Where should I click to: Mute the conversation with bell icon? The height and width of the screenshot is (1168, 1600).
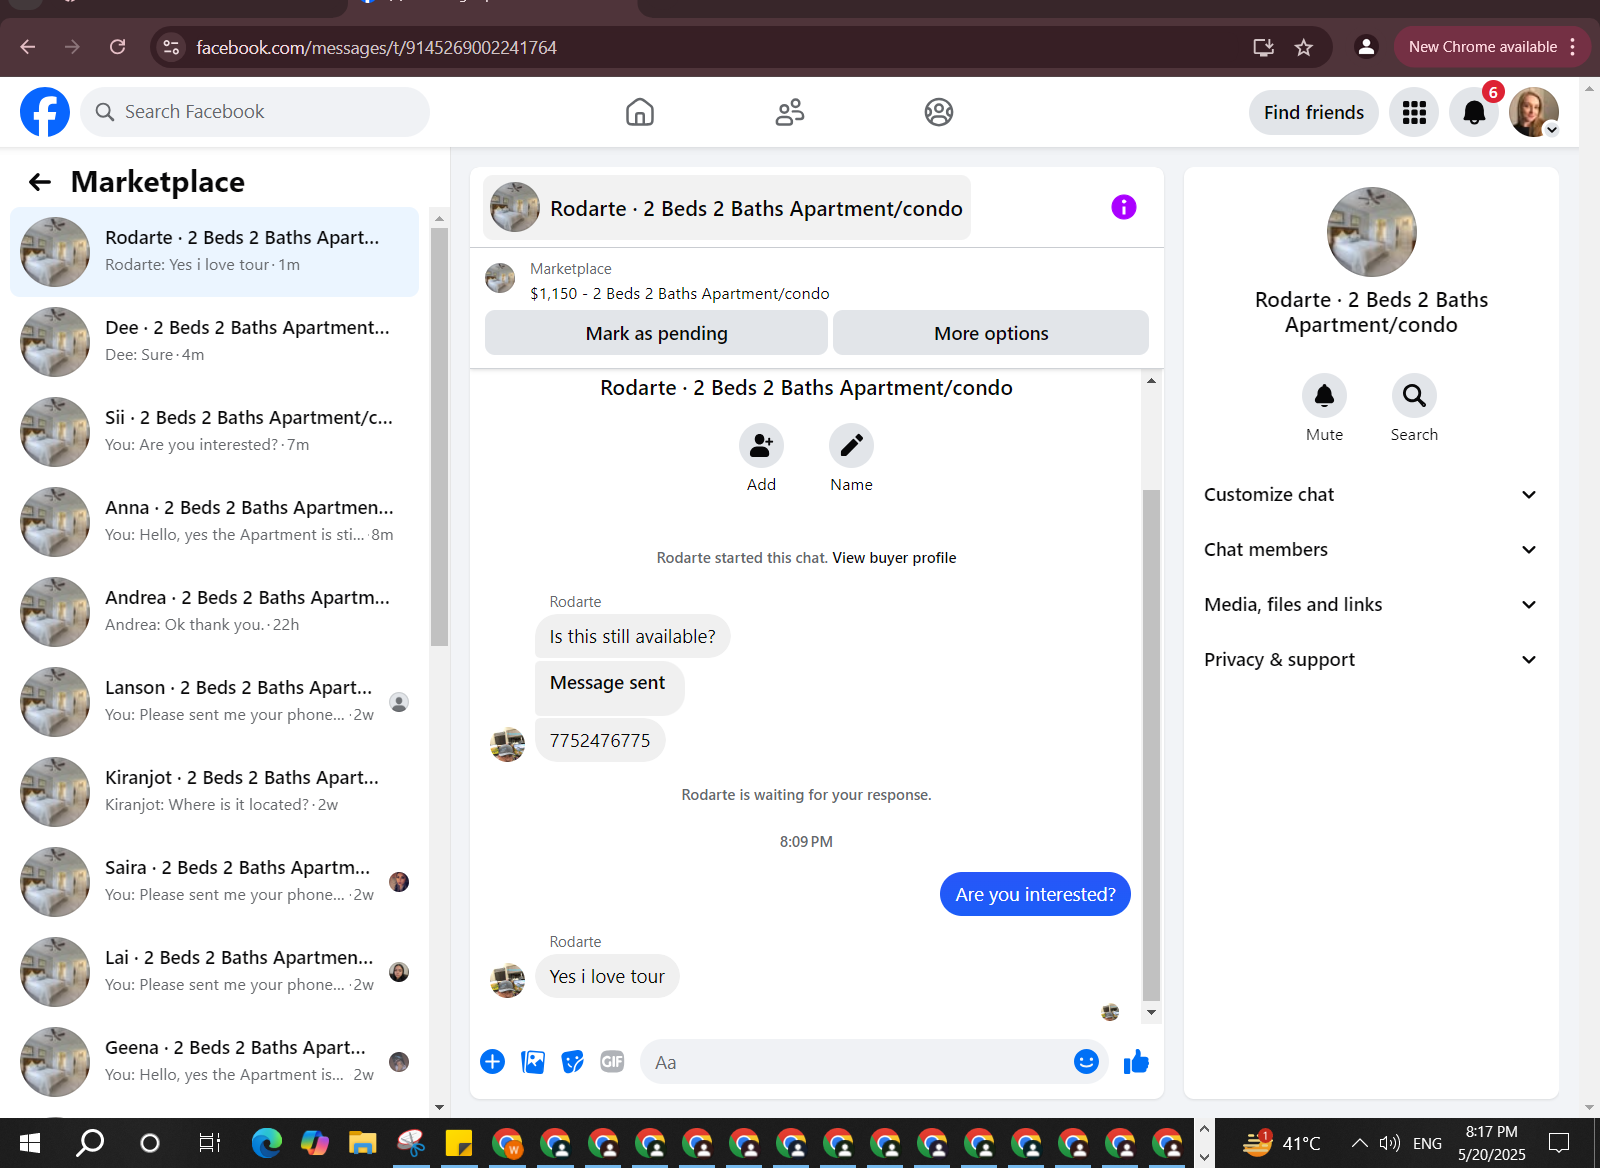click(x=1324, y=396)
